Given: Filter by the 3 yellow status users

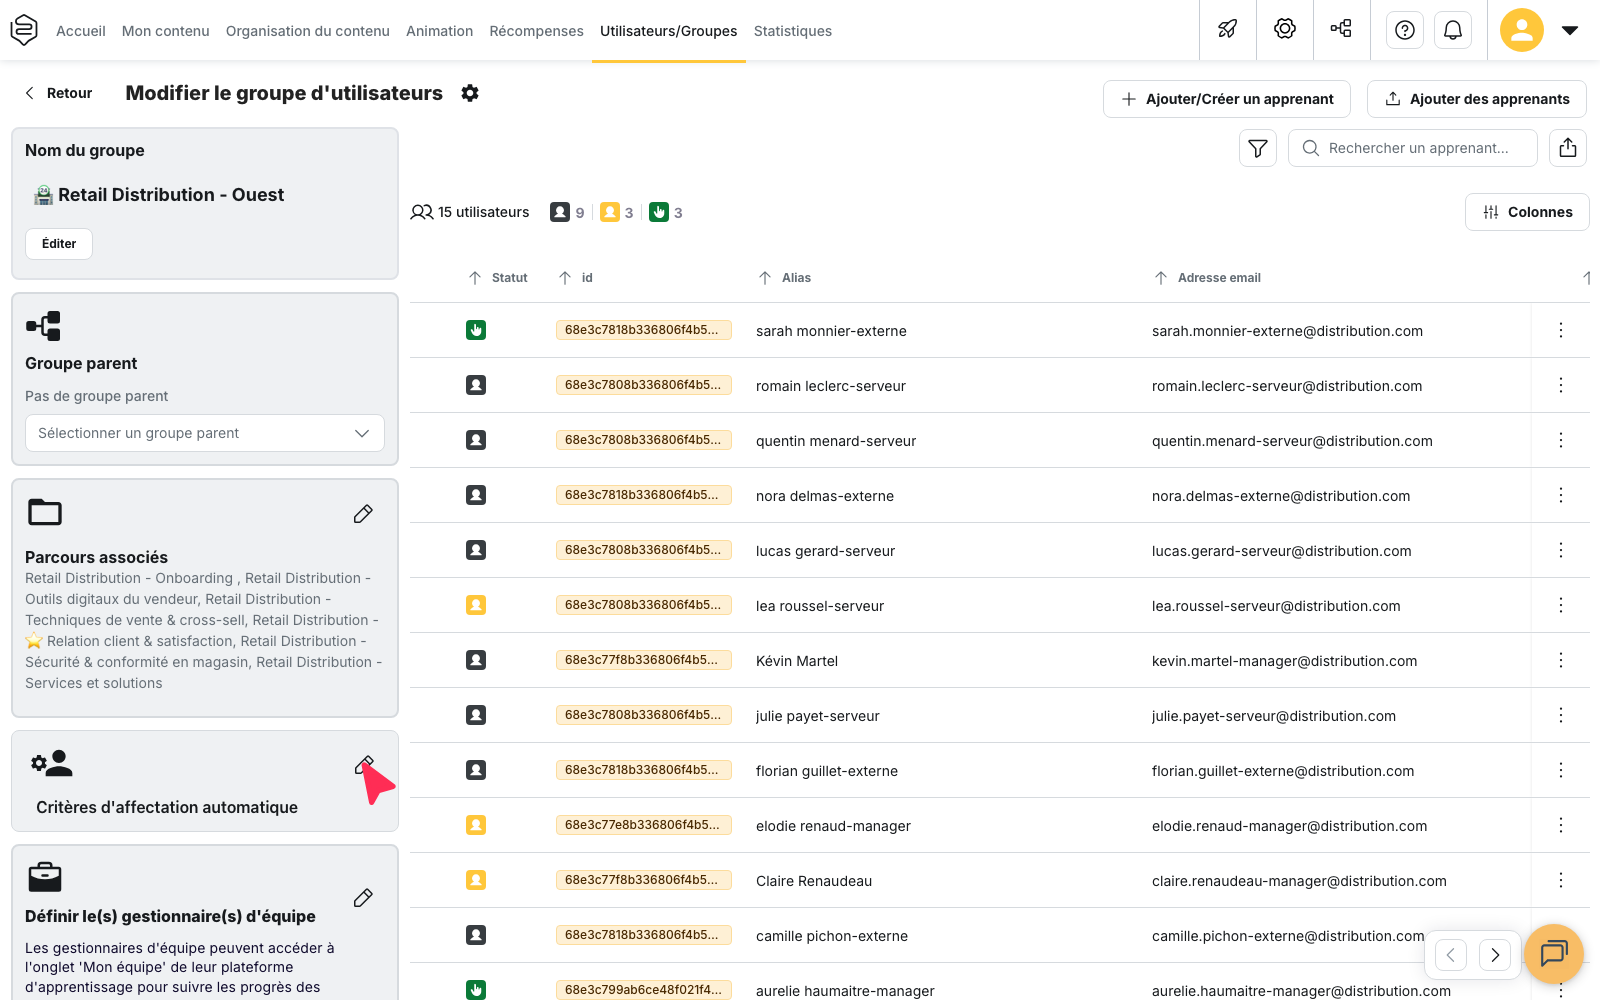Looking at the screenshot, I should pos(617,212).
